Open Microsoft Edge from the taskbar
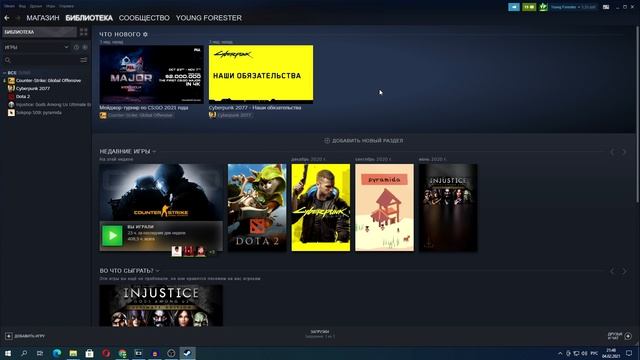The width and height of the screenshot is (640, 360). pos(57,353)
